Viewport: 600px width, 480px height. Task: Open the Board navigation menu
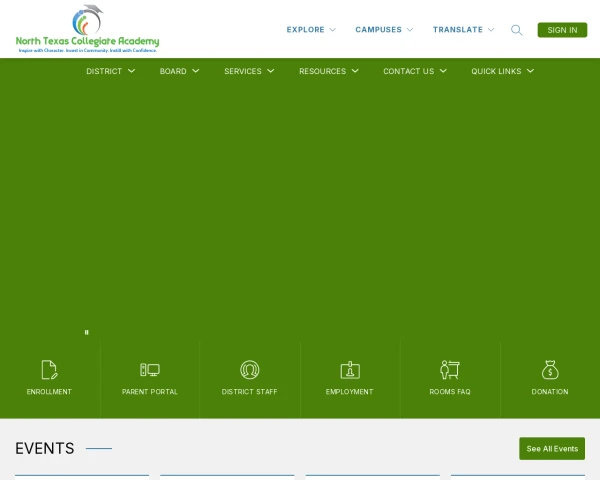(x=179, y=71)
